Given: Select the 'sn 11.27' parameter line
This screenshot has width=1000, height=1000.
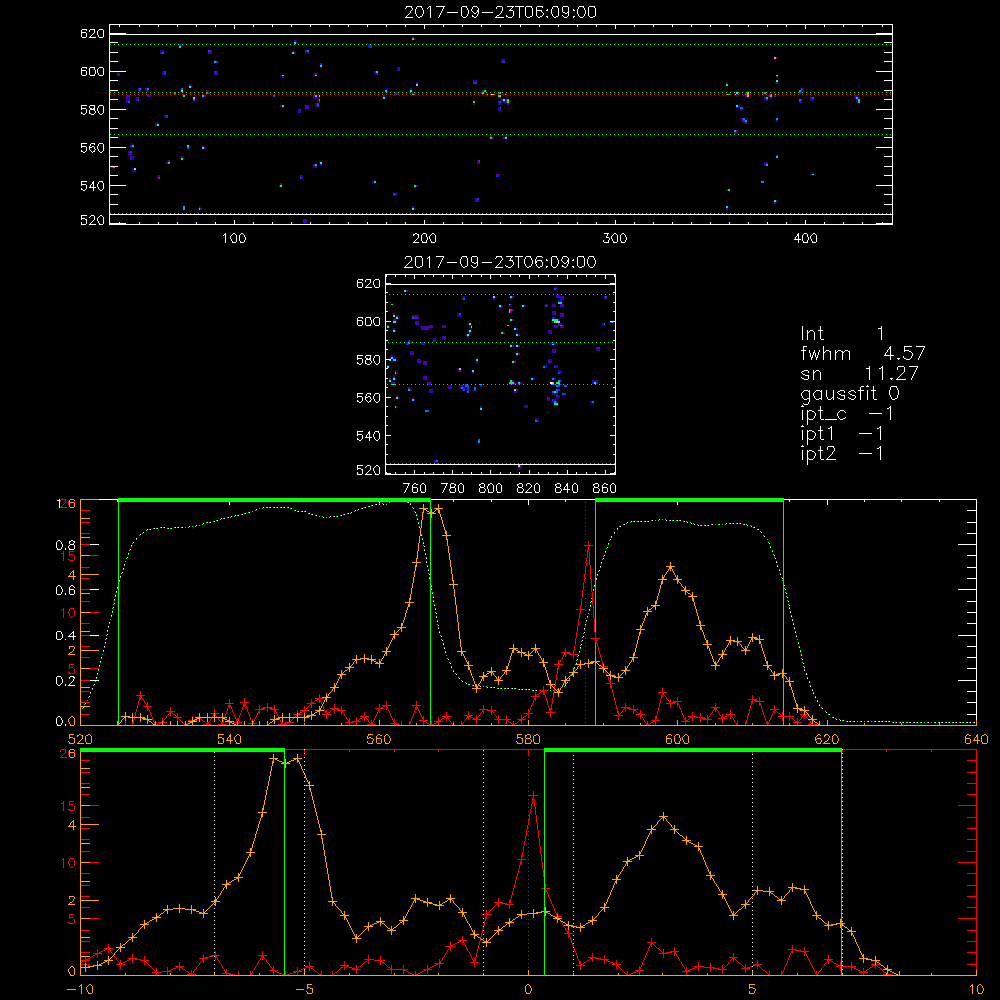Looking at the screenshot, I should coord(860,373).
